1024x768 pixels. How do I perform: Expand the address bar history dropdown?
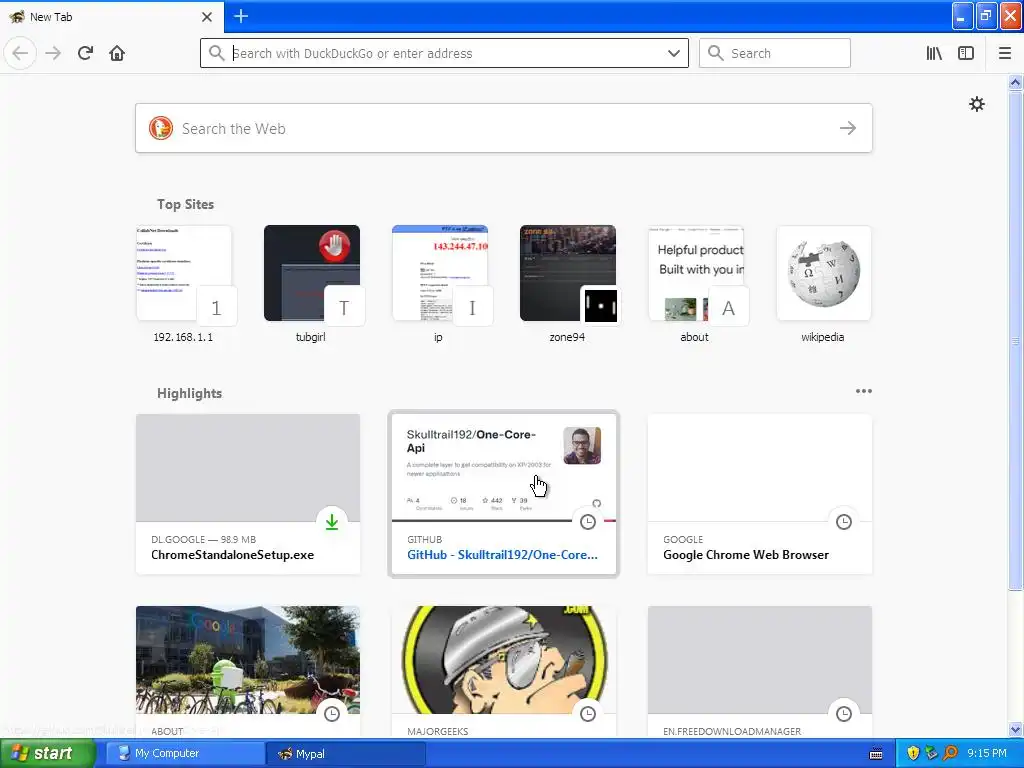pyautogui.click(x=674, y=53)
